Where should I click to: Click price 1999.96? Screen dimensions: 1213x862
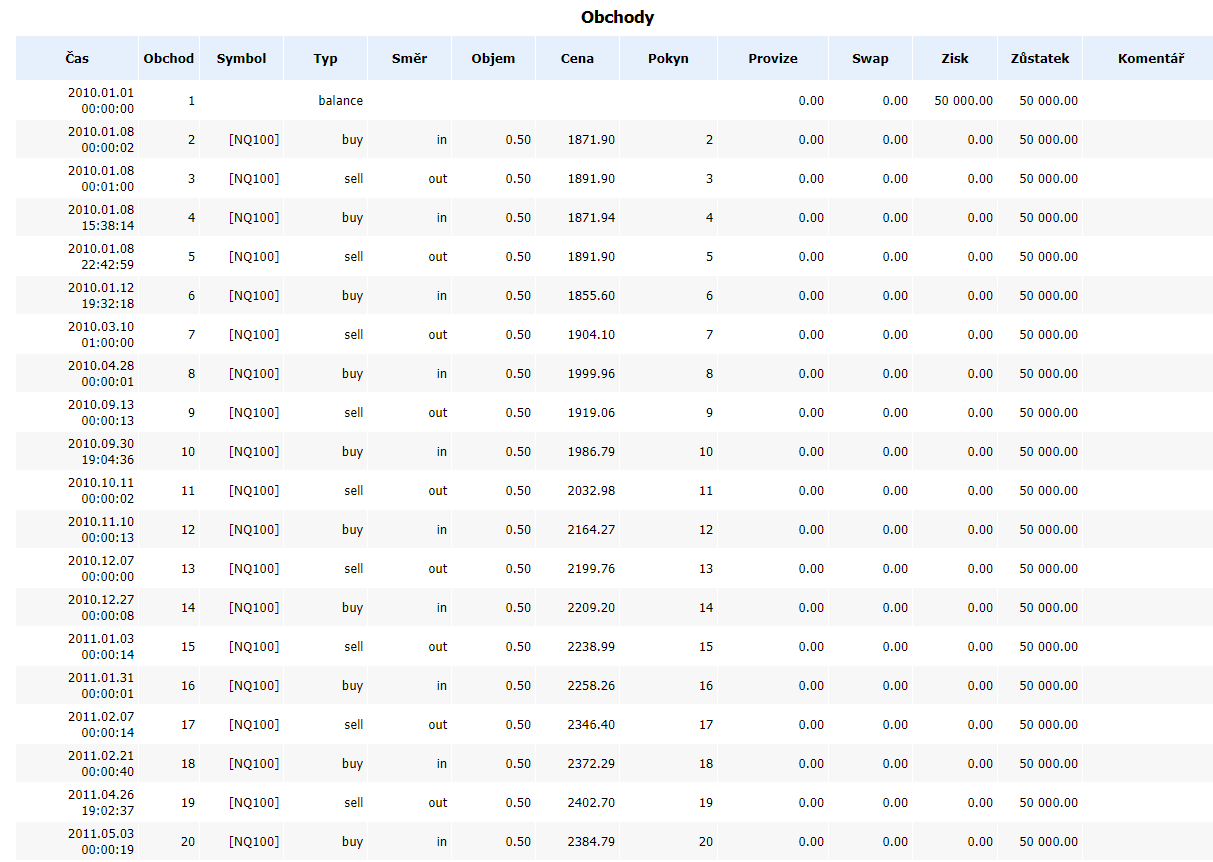(591, 374)
